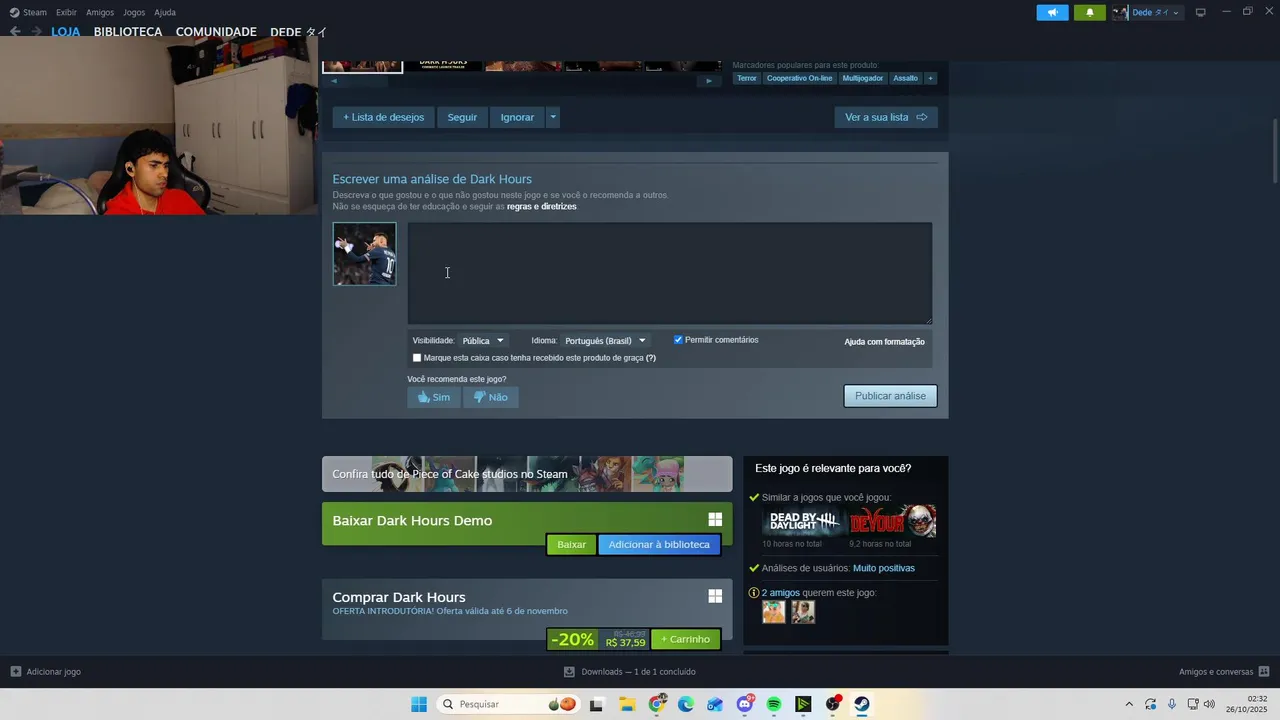Add another tag with the plus button
The width and height of the screenshot is (1280, 720).
(930, 78)
